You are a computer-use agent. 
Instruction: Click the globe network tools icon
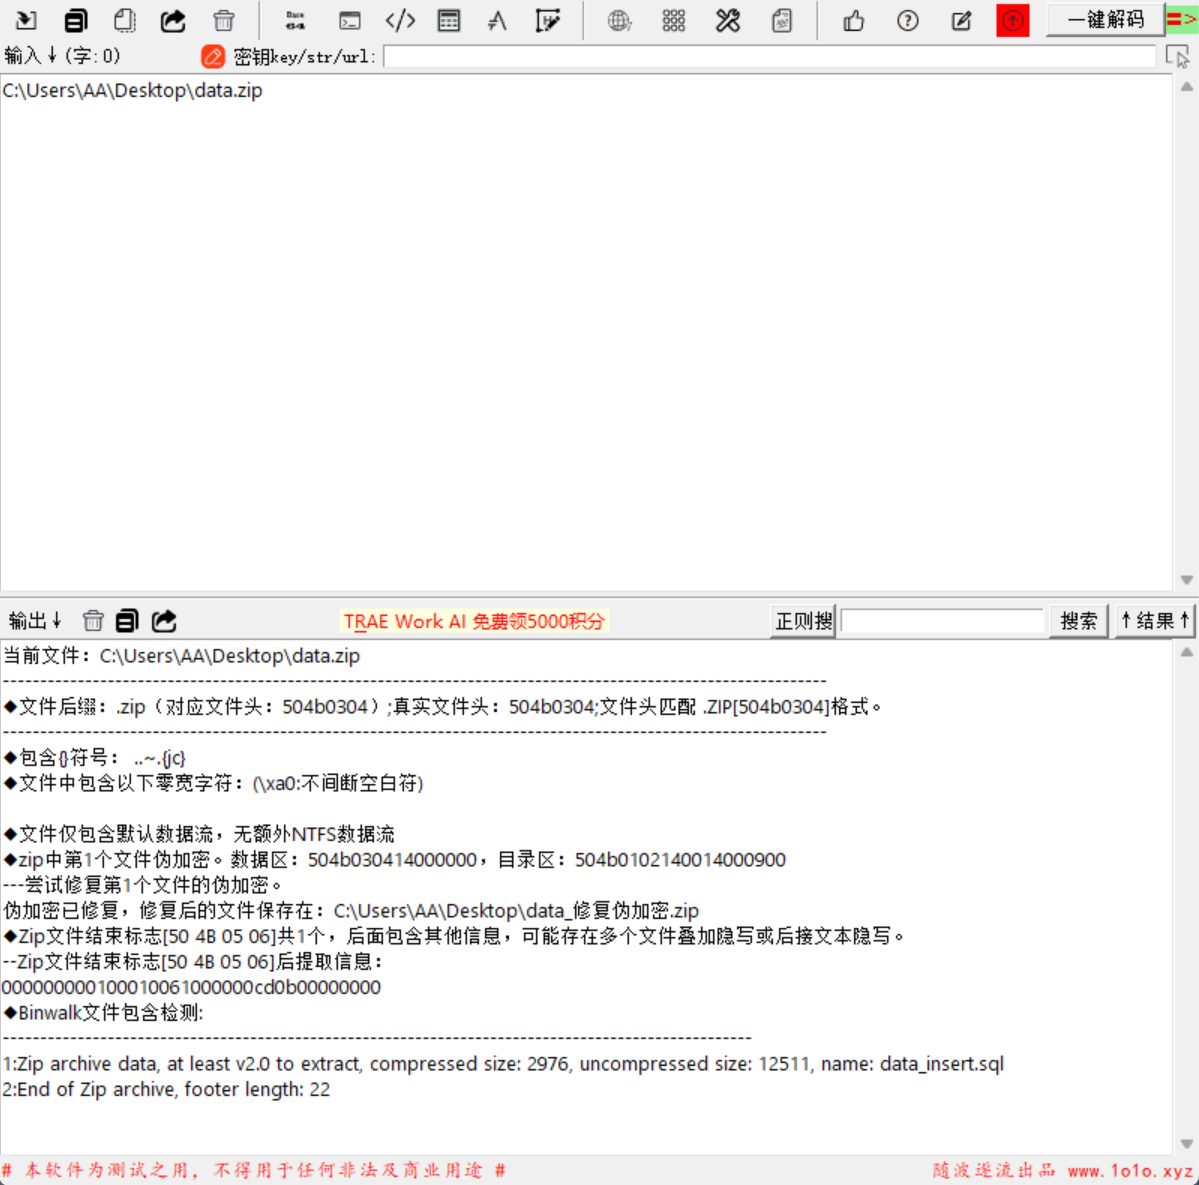(x=619, y=21)
